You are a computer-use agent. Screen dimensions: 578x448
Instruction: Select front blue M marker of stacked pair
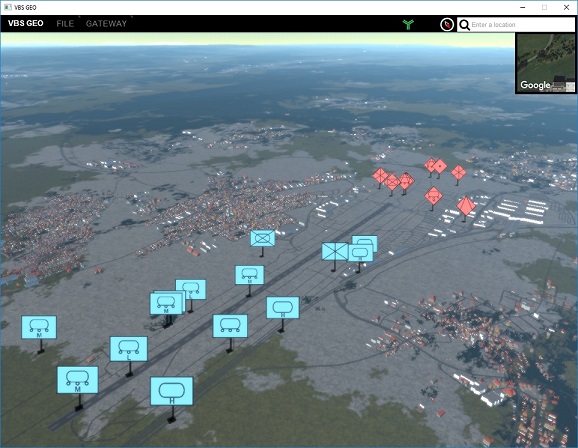click(x=166, y=303)
